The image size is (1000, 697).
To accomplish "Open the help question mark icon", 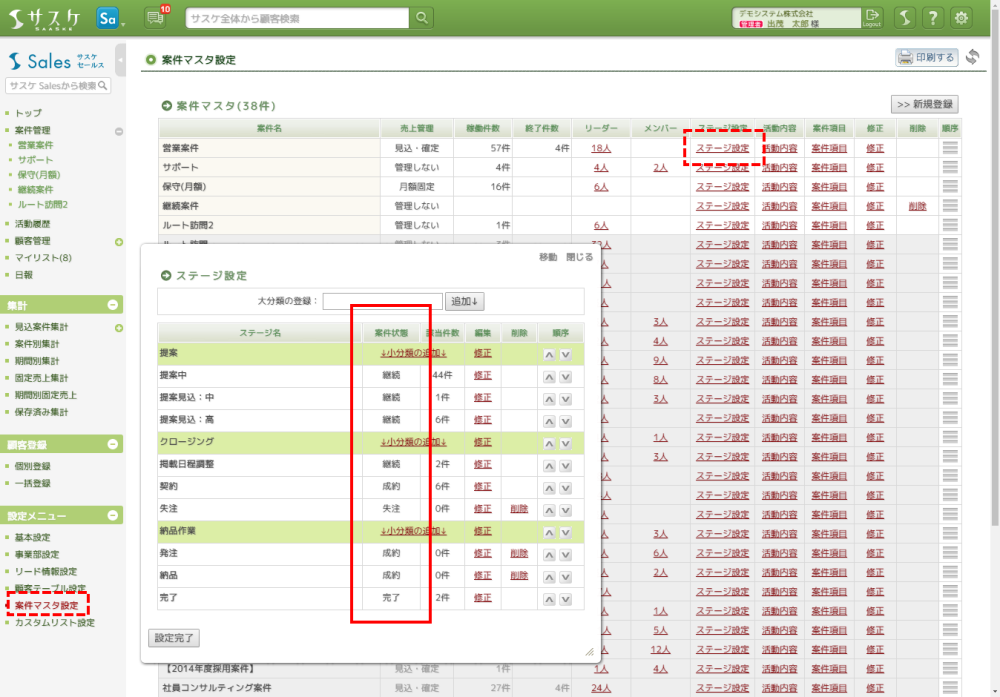I will point(932,17).
